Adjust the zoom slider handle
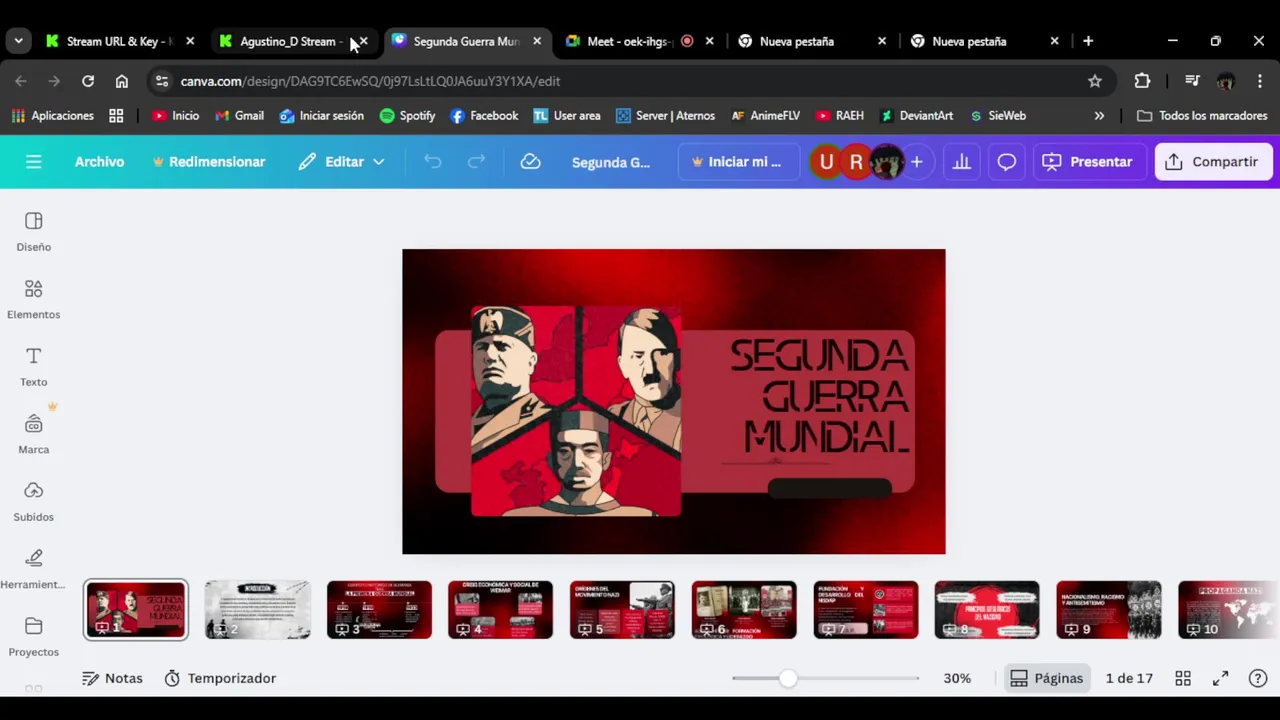1280x720 pixels. click(788, 678)
